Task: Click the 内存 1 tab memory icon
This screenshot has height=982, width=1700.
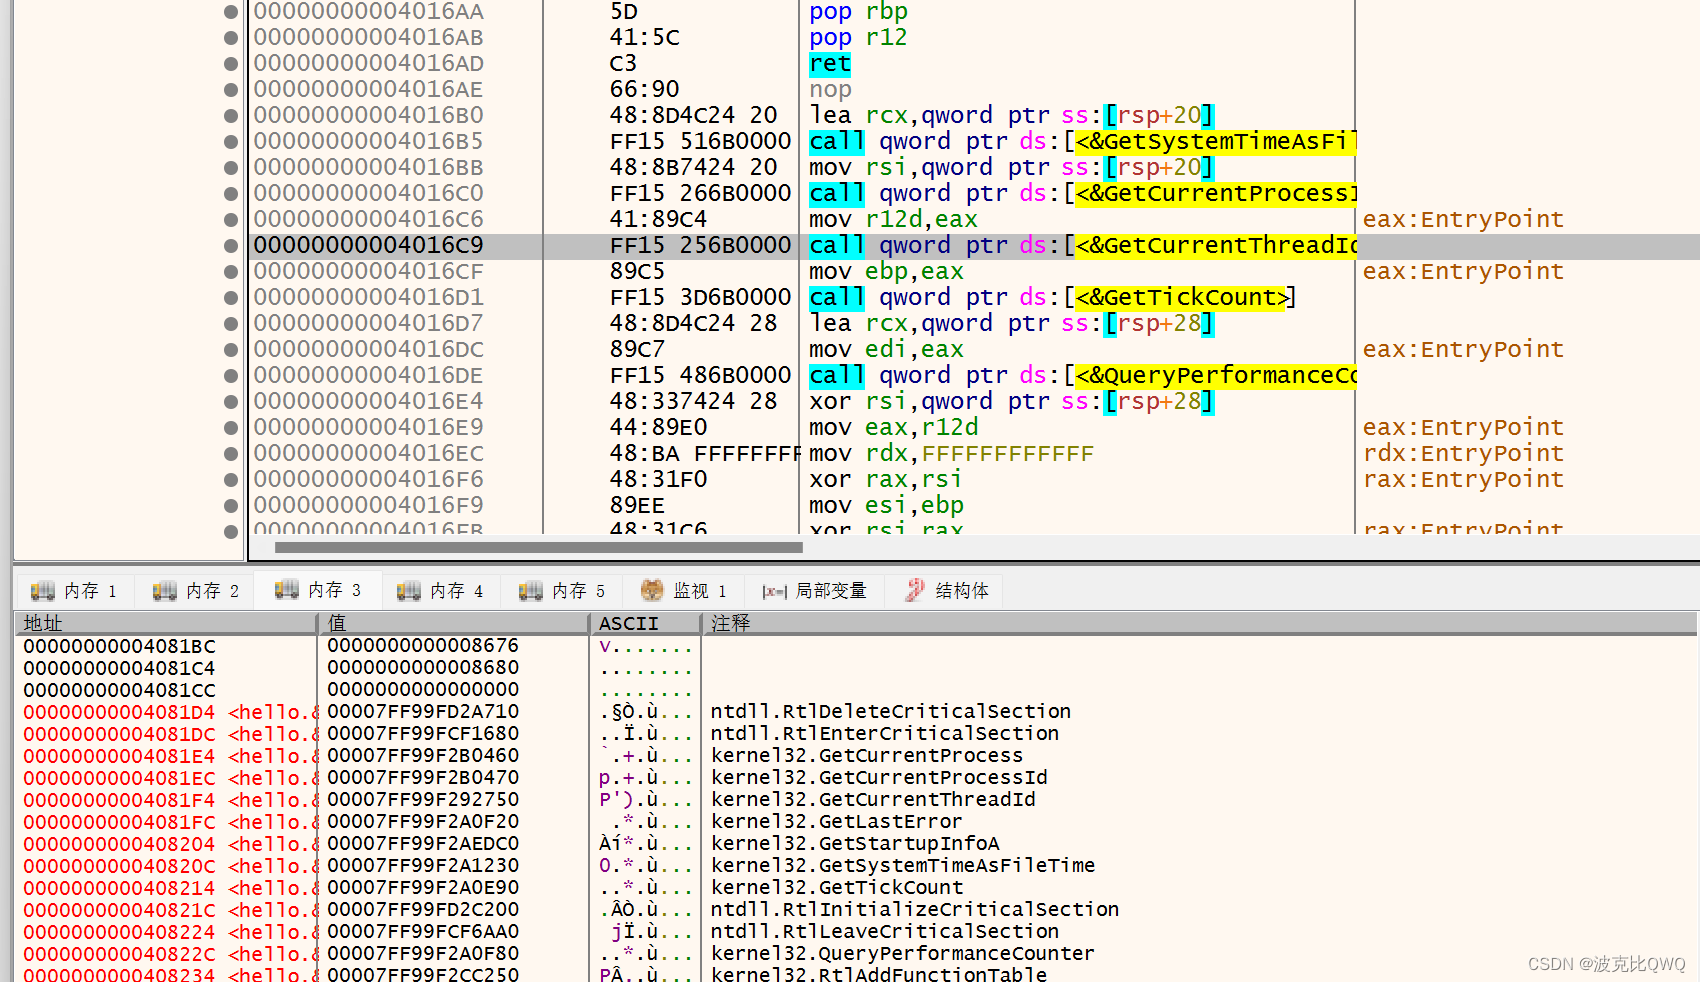Action: coord(42,591)
